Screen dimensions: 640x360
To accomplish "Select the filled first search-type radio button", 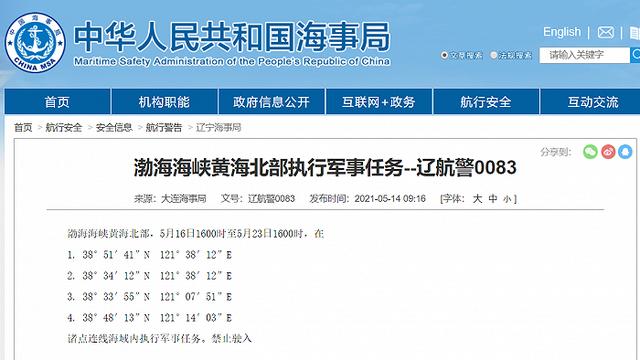I will click(444, 55).
